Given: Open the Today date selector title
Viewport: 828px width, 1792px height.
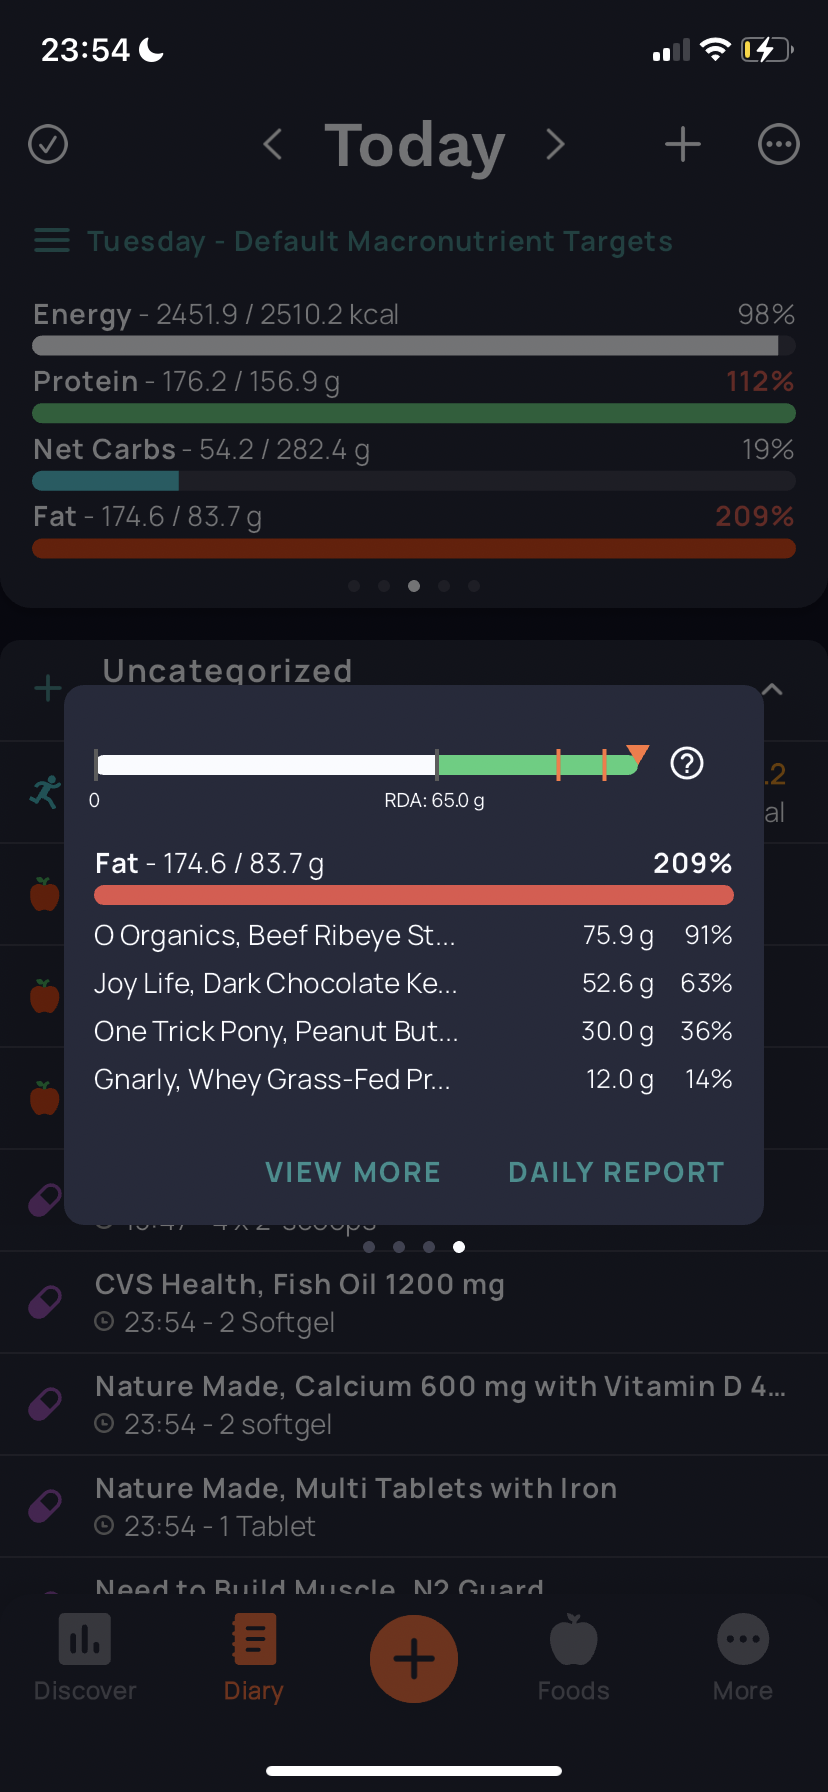Looking at the screenshot, I should coord(414,145).
